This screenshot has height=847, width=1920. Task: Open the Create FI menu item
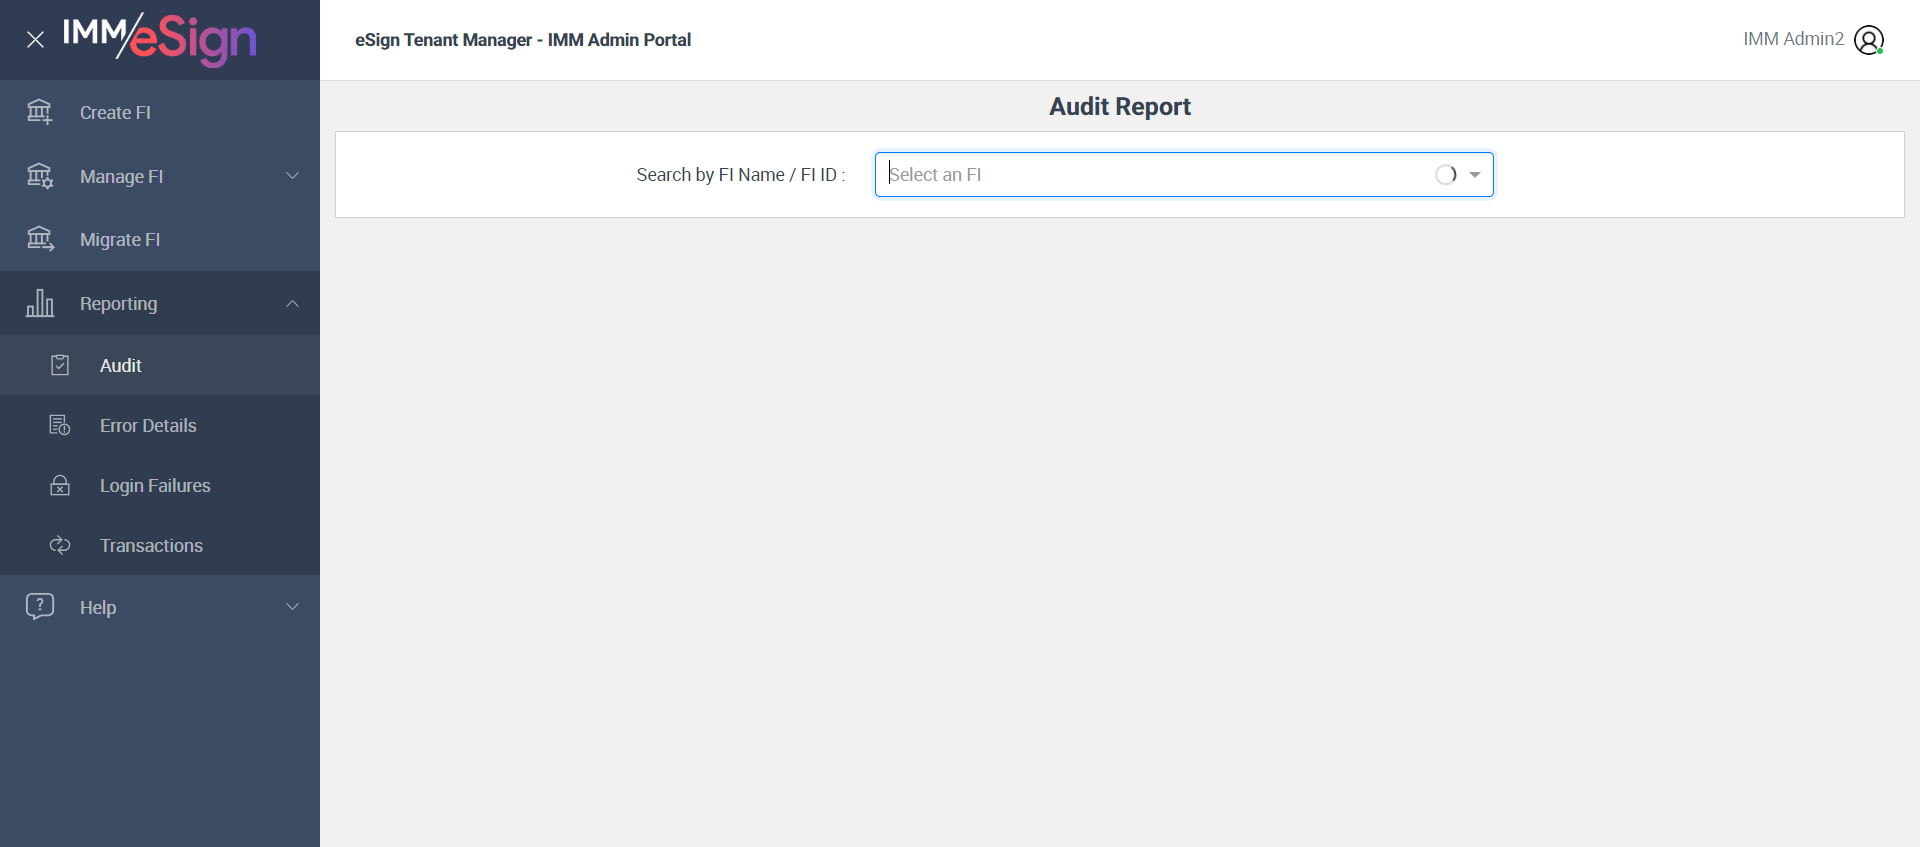point(160,112)
